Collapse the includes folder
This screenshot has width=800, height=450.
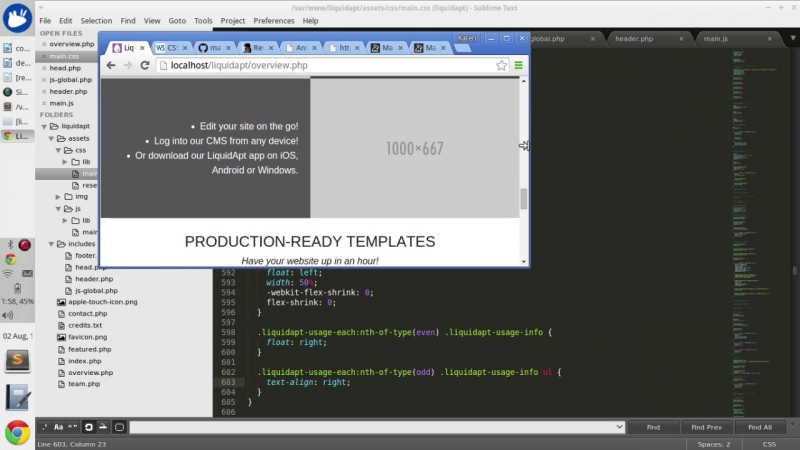pos(51,244)
